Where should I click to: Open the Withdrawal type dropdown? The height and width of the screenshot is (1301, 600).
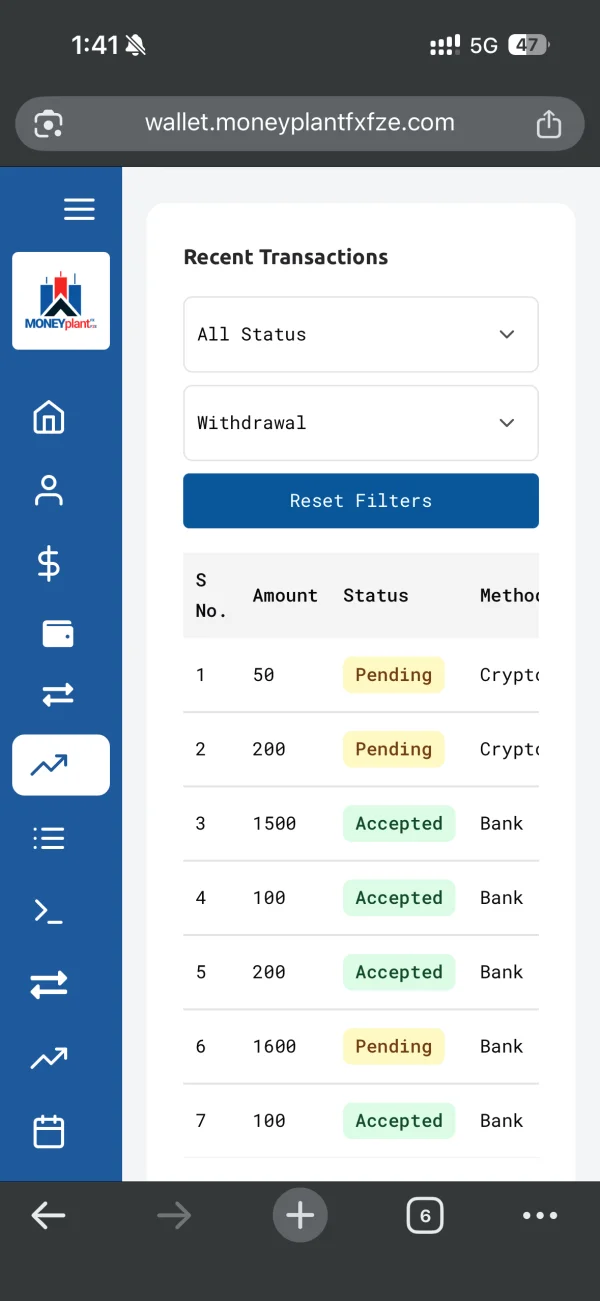tap(361, 423)
